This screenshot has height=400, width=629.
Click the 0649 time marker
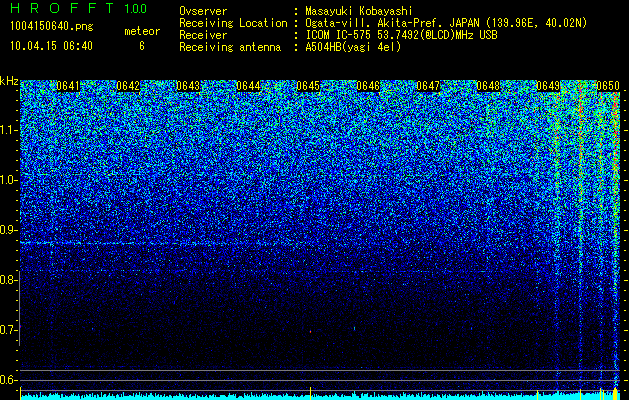click(x=548, y=86)
